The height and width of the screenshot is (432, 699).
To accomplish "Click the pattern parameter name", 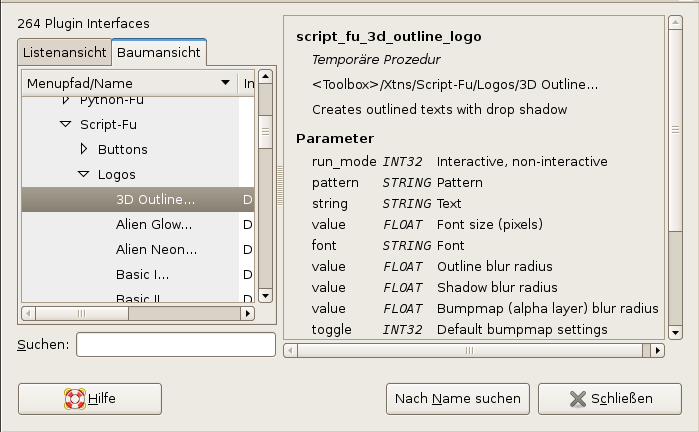I will coord(335,182).
